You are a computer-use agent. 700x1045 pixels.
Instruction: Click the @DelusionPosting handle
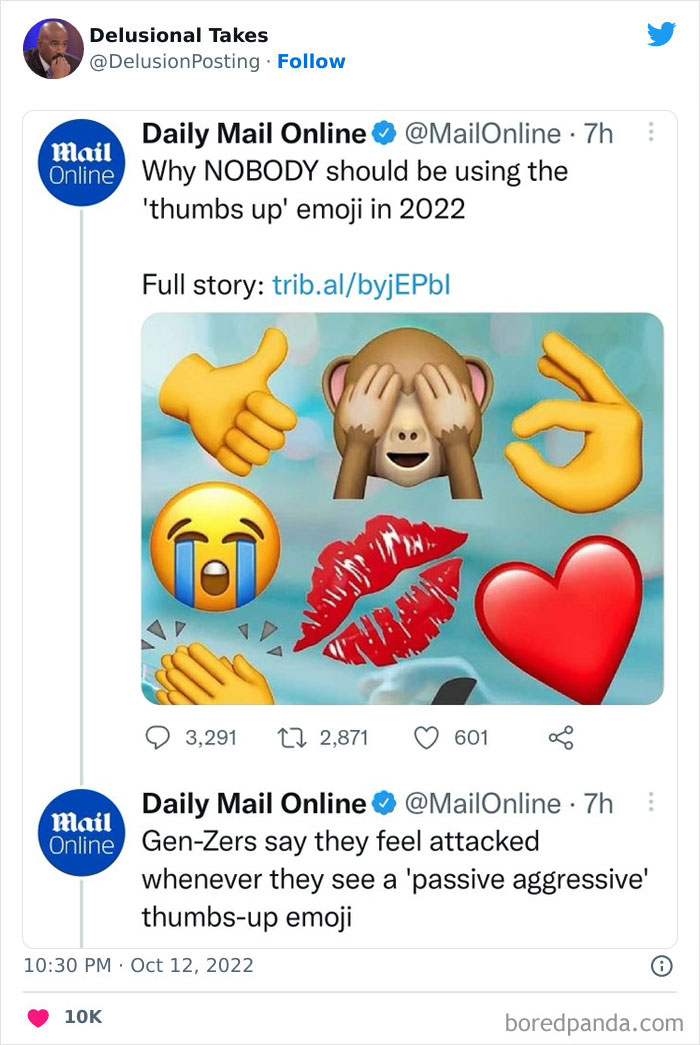(172, 60)
